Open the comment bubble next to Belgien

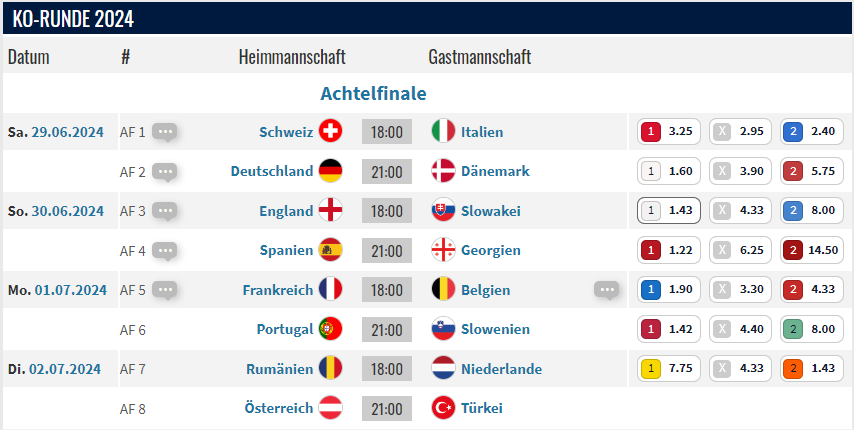click(x=606, y=290)
